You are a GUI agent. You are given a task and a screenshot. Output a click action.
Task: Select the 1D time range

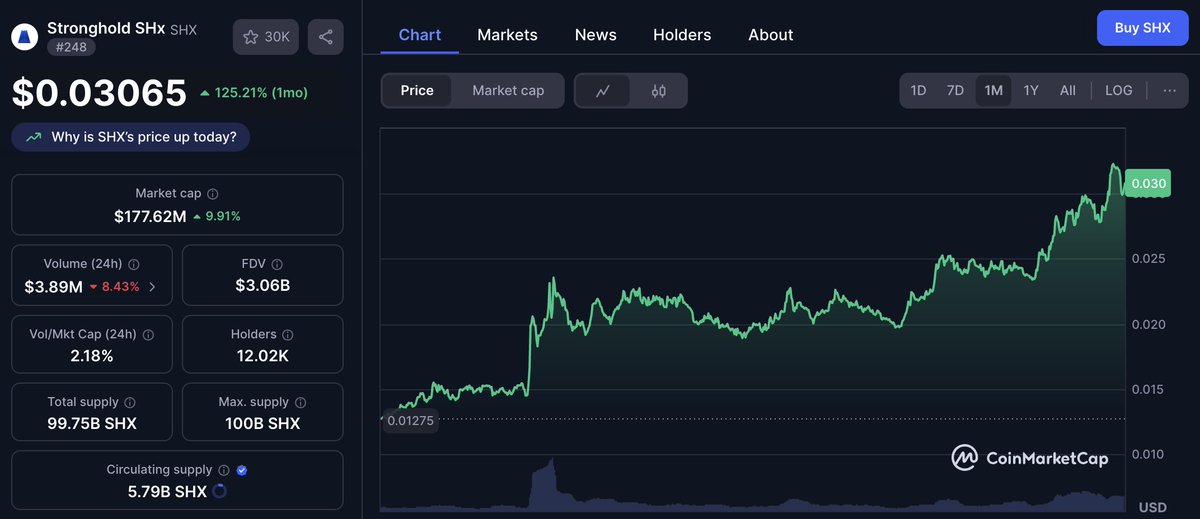pyautogui.click(x=918, y=90)
